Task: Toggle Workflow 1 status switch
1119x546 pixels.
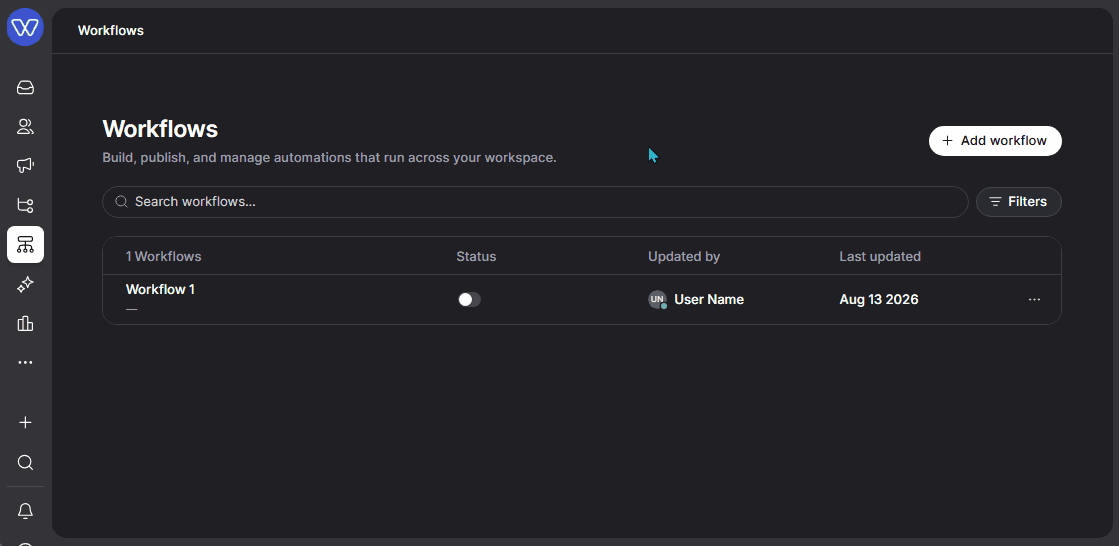Action: 470,300
